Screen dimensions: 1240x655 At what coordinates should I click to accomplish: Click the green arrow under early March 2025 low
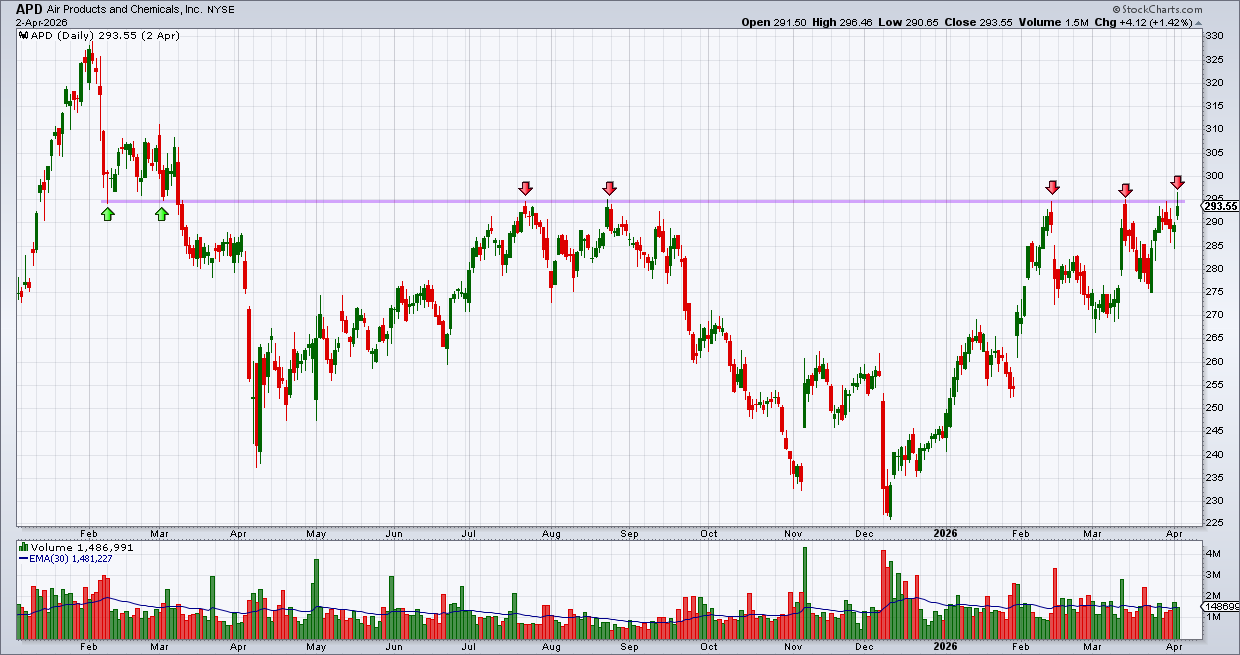162,213
